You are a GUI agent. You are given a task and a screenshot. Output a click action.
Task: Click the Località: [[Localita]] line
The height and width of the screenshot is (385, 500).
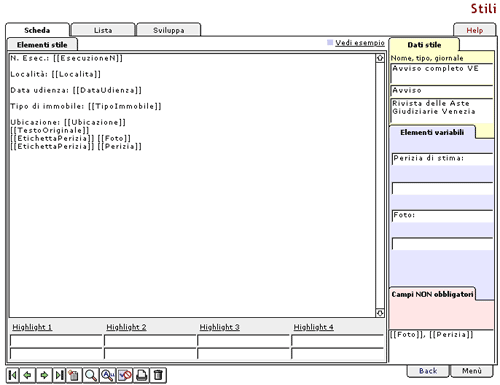tap(56, 74)
